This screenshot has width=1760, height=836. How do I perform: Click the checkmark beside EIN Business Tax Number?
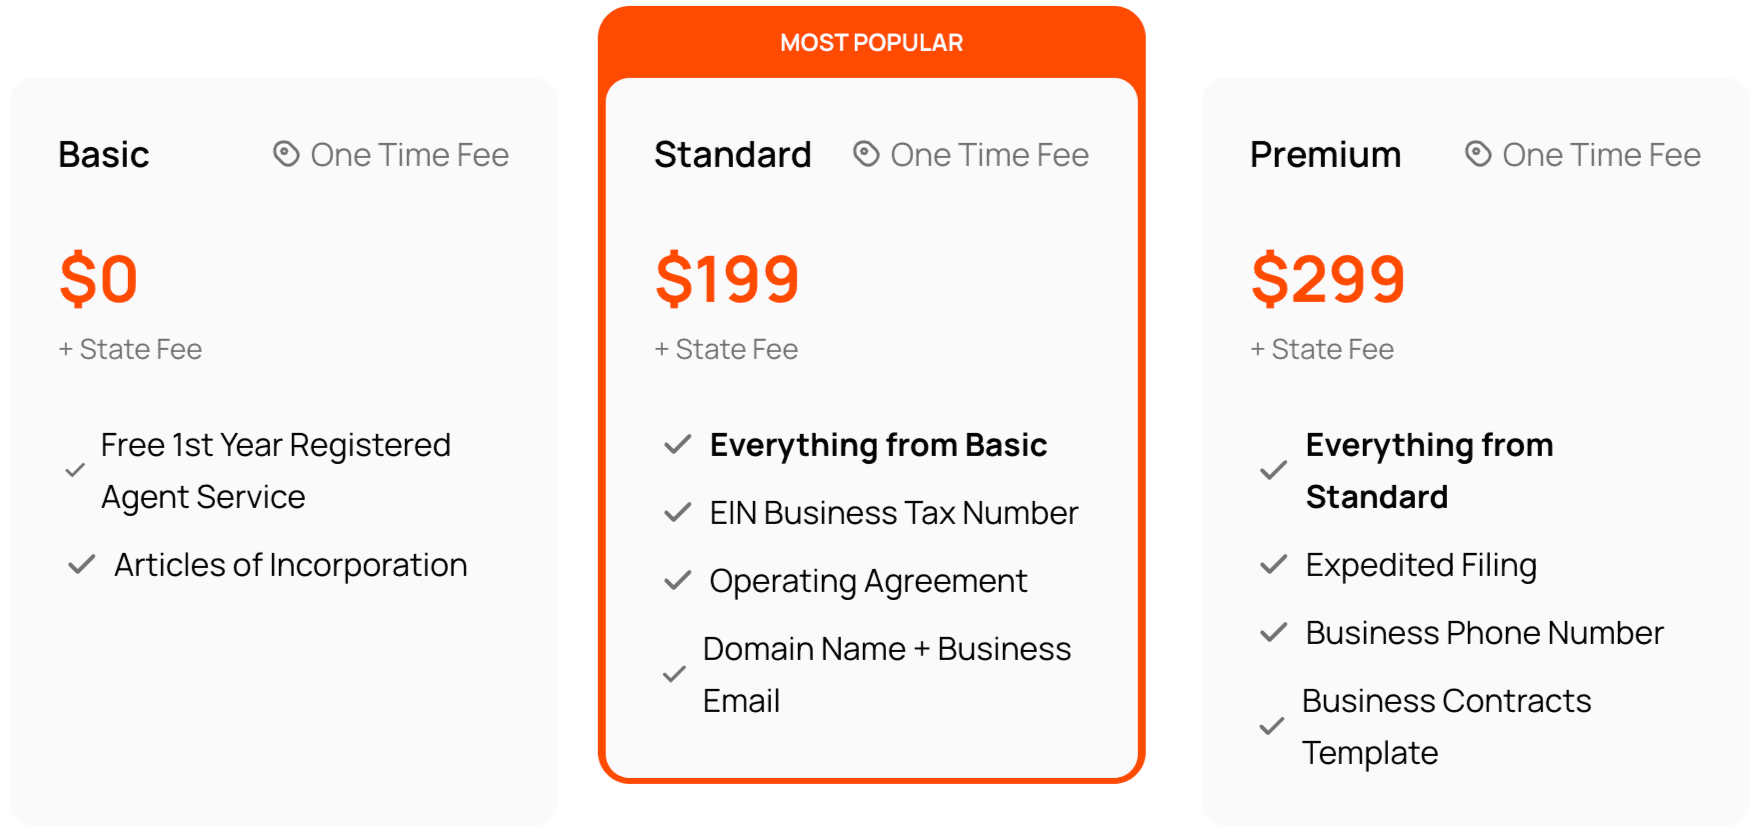(678, 513)
